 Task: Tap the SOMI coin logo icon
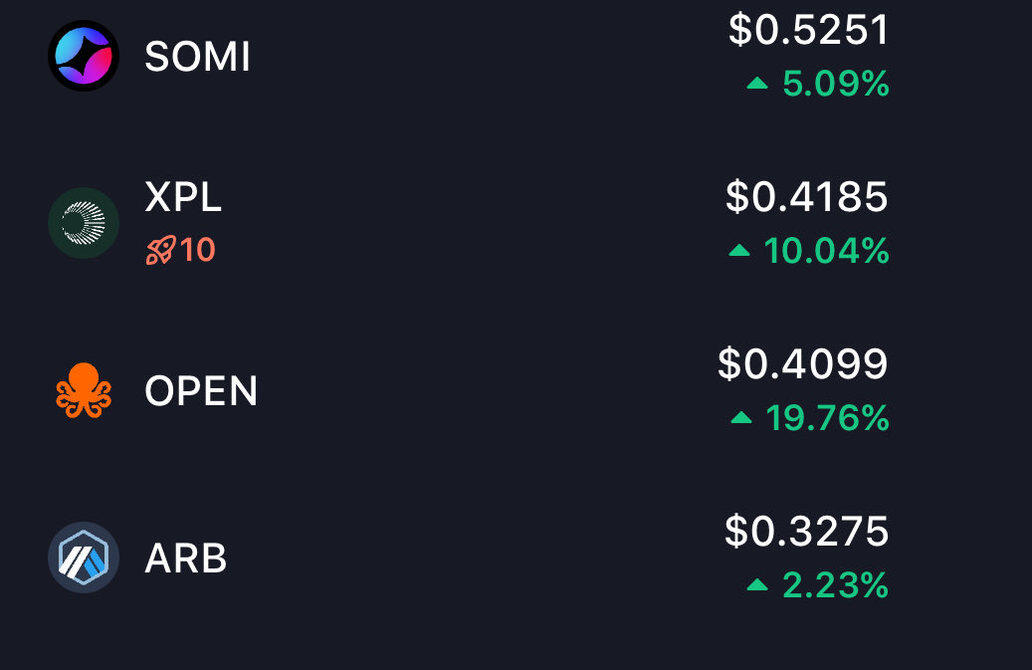point(84,56)
